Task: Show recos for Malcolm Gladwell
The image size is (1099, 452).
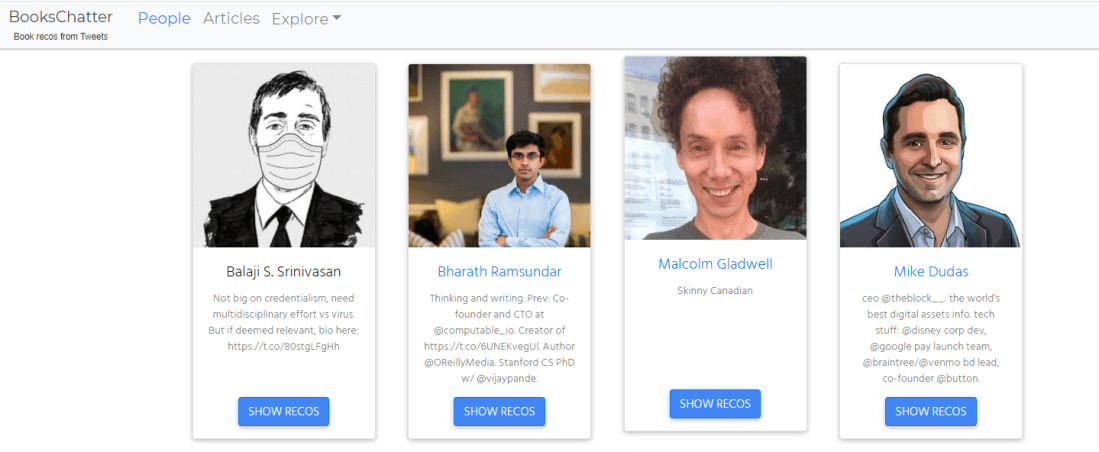Action: click(x=715, y=403)
